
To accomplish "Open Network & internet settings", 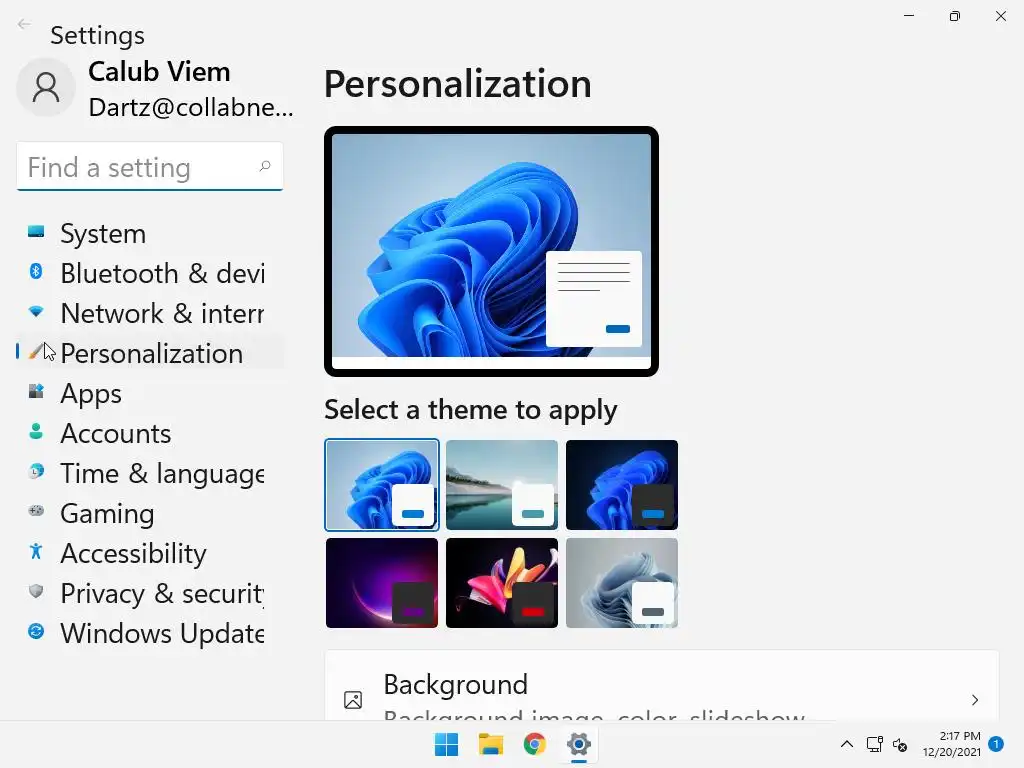I will [150, 313].
